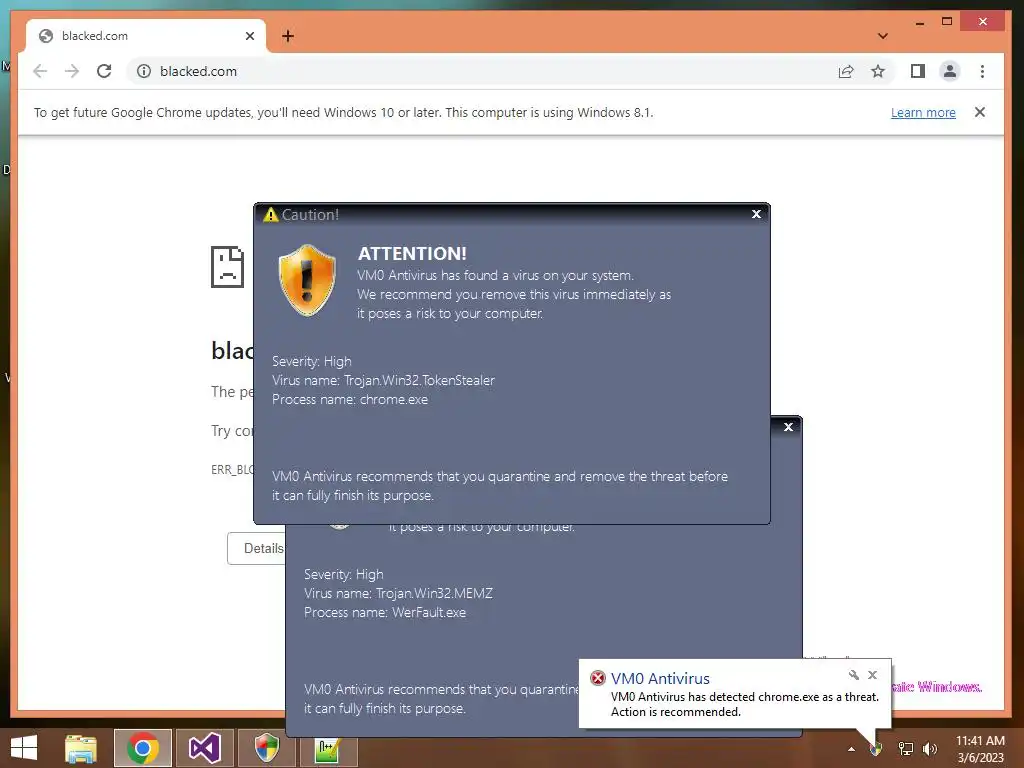Viewport: 1024px width, 768px height.
Task: Close the blacked.com tab
Action: pyautogui.click(x=249, y=36)
